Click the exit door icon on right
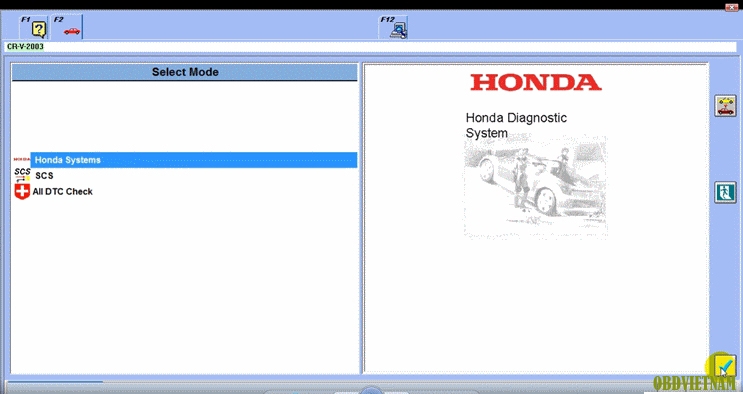The image size is (743, 394). coord(725,192)
